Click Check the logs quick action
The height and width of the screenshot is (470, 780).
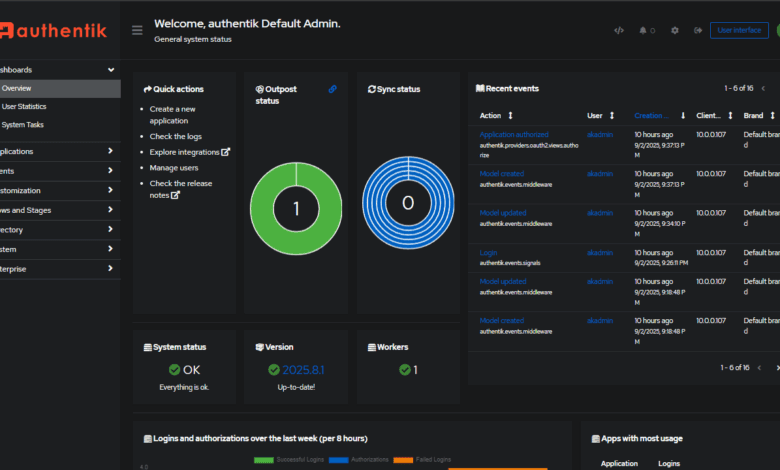point(176,136)
